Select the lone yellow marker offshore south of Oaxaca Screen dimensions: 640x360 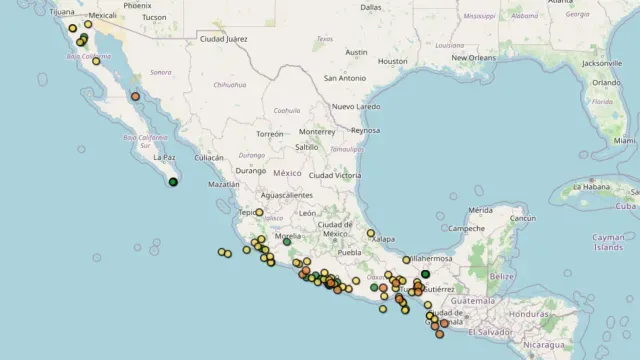pyautogui.click(x=382, y=309)
